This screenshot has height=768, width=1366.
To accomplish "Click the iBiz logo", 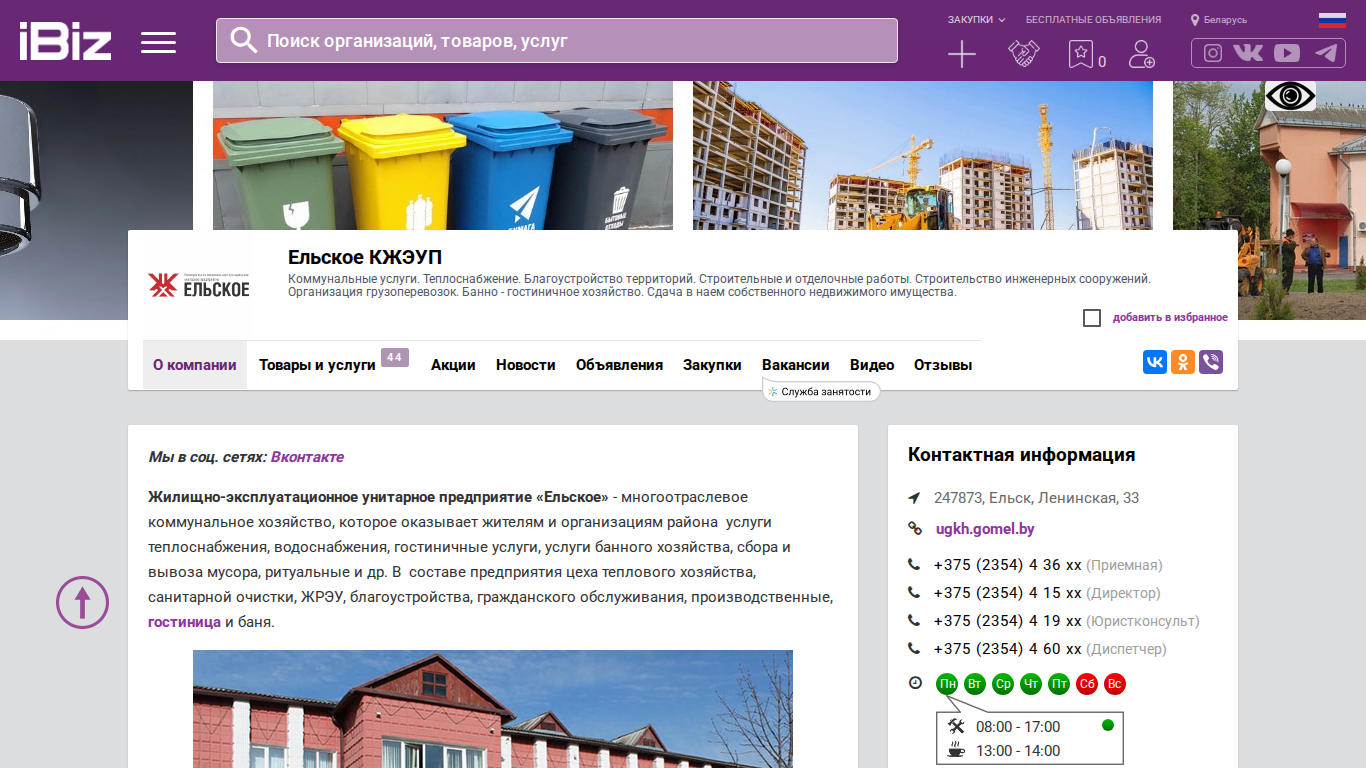I will (x=65, y=41).
